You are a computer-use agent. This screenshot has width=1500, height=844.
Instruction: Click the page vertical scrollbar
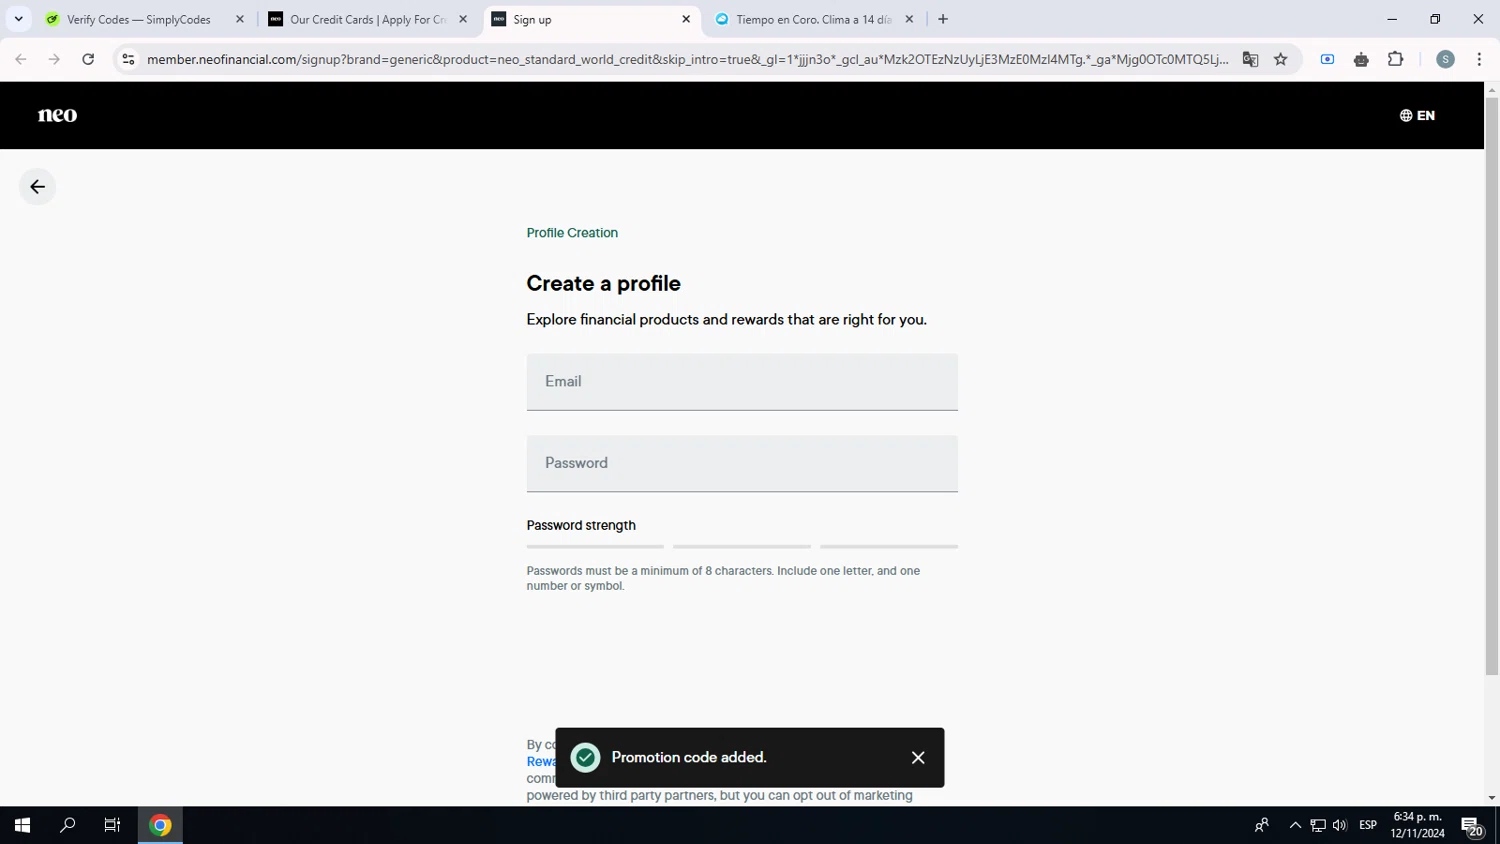(1491, 387)
